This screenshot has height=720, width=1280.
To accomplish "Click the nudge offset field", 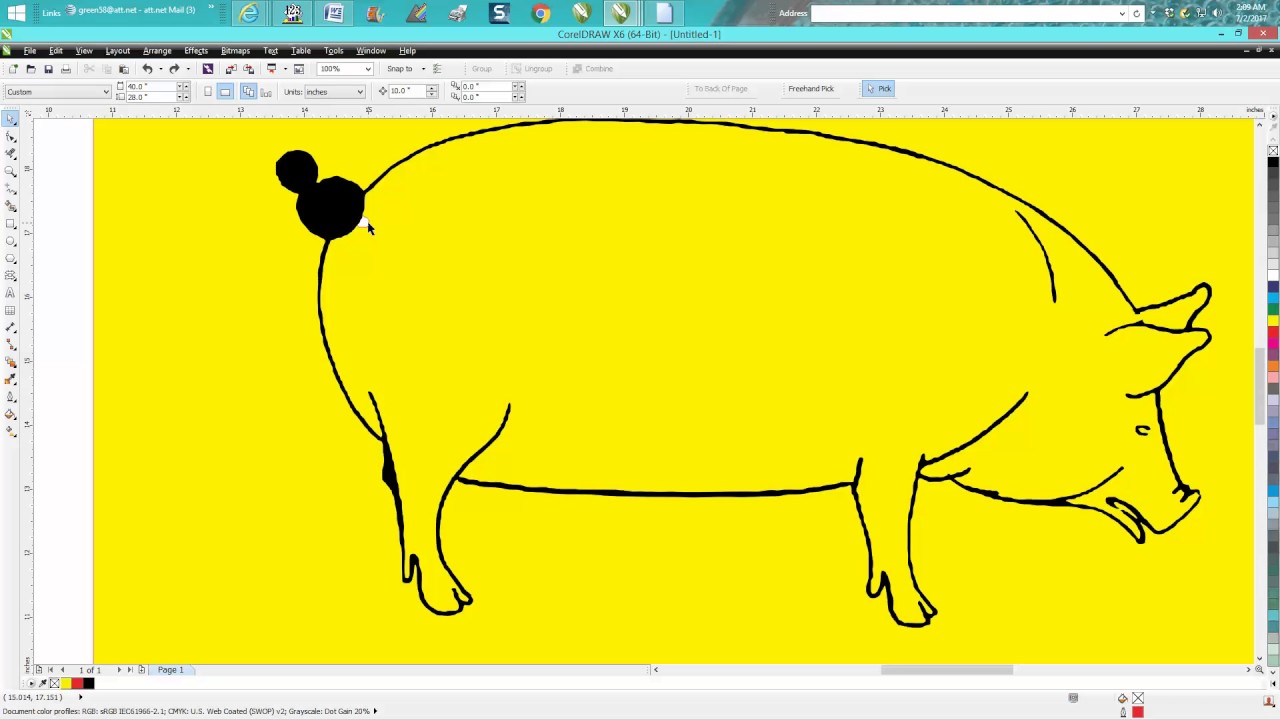I will (408, 91).
